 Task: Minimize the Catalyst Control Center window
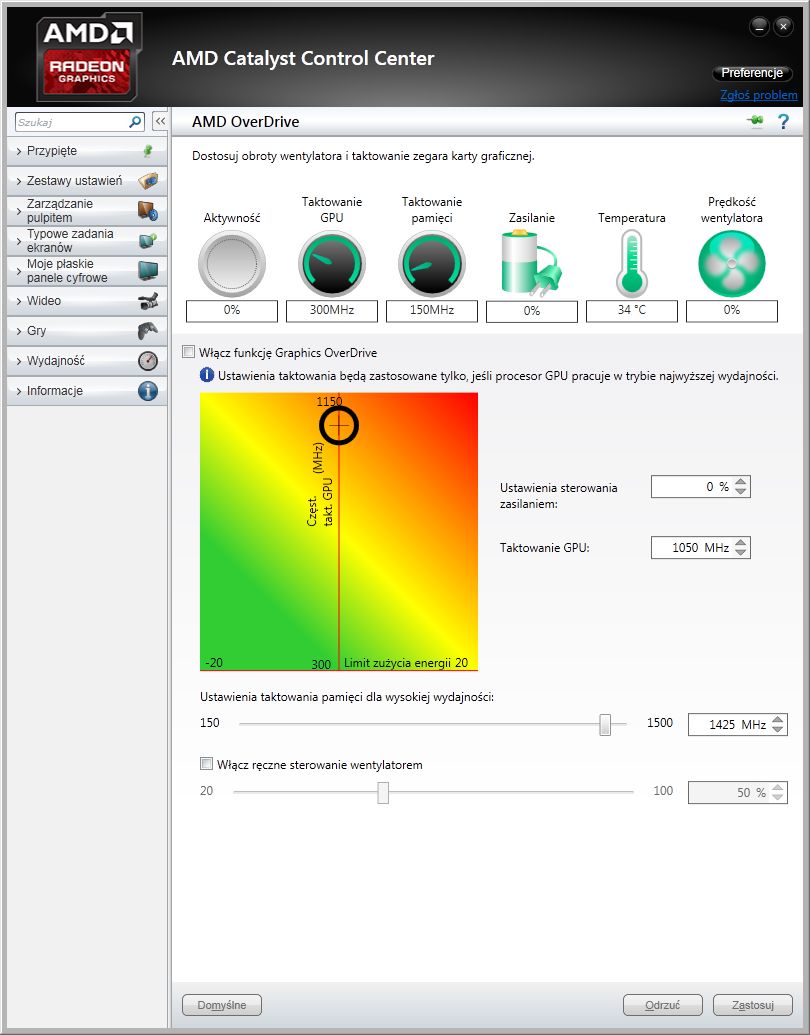pos(759,26)
